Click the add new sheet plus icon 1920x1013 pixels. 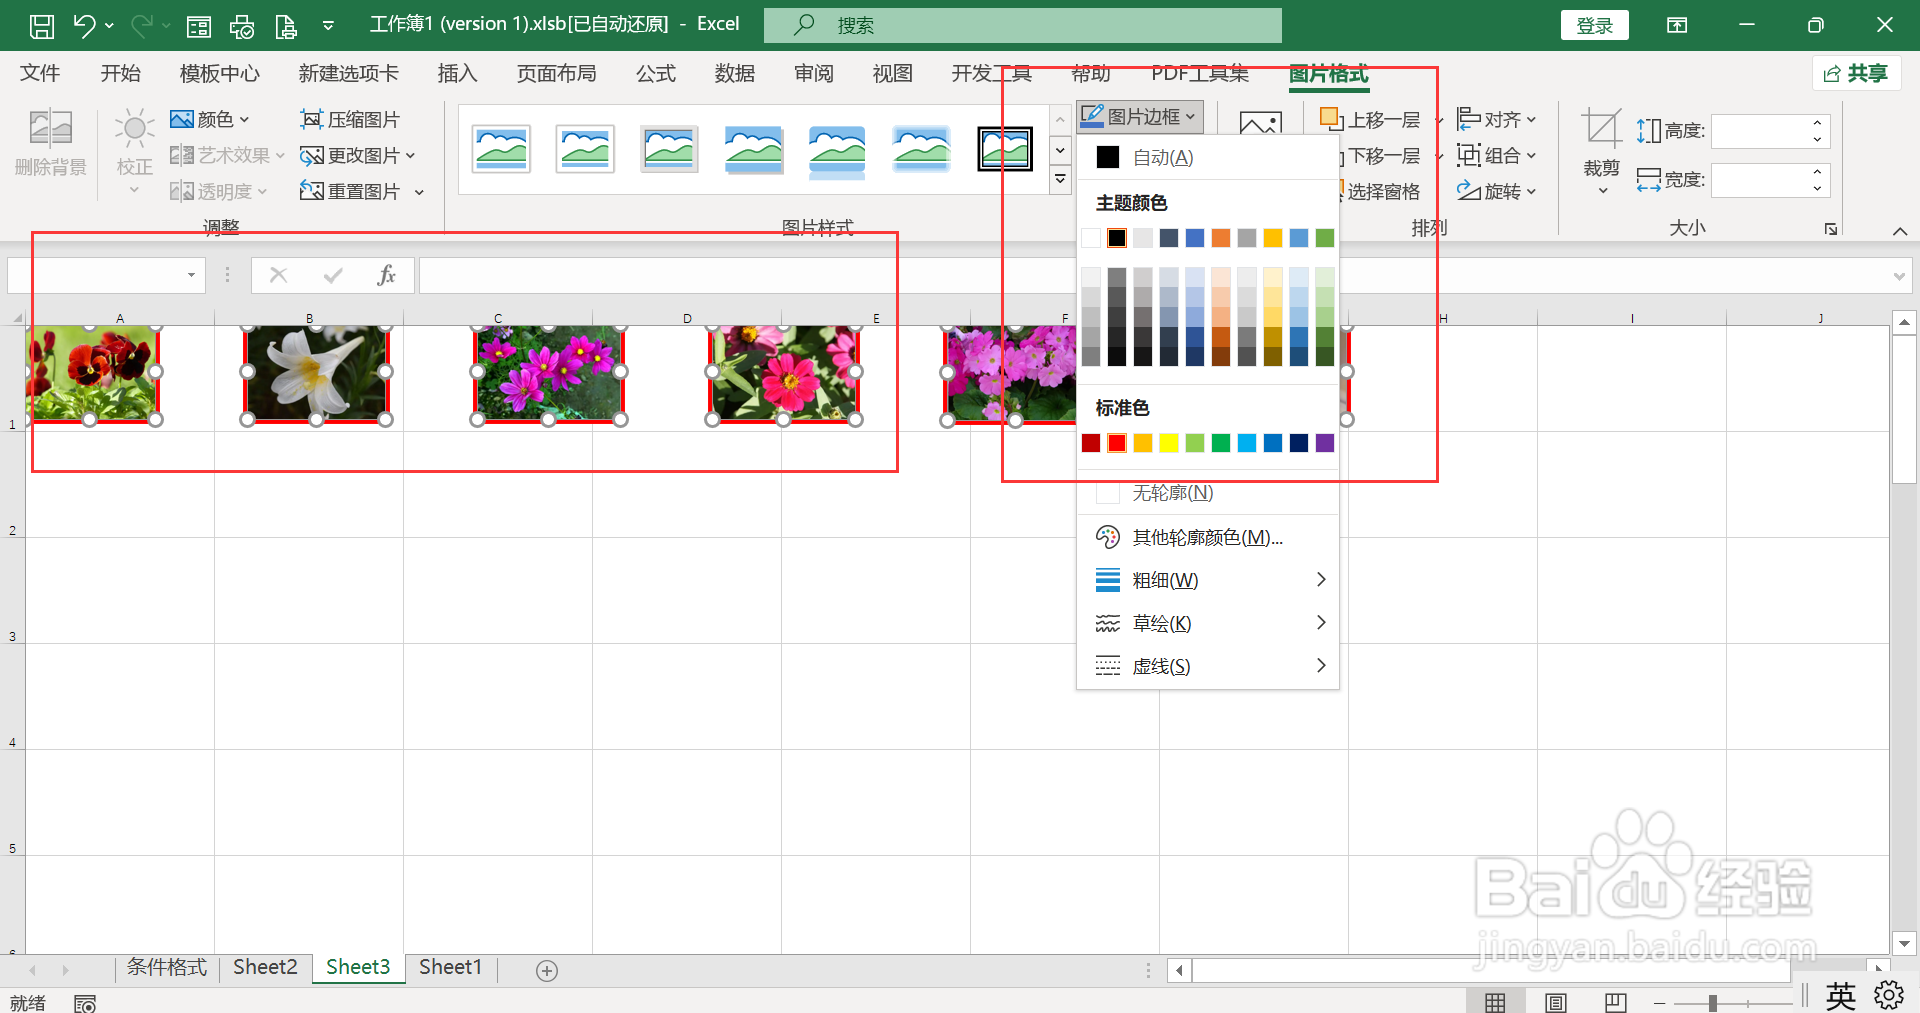point(547,970)
